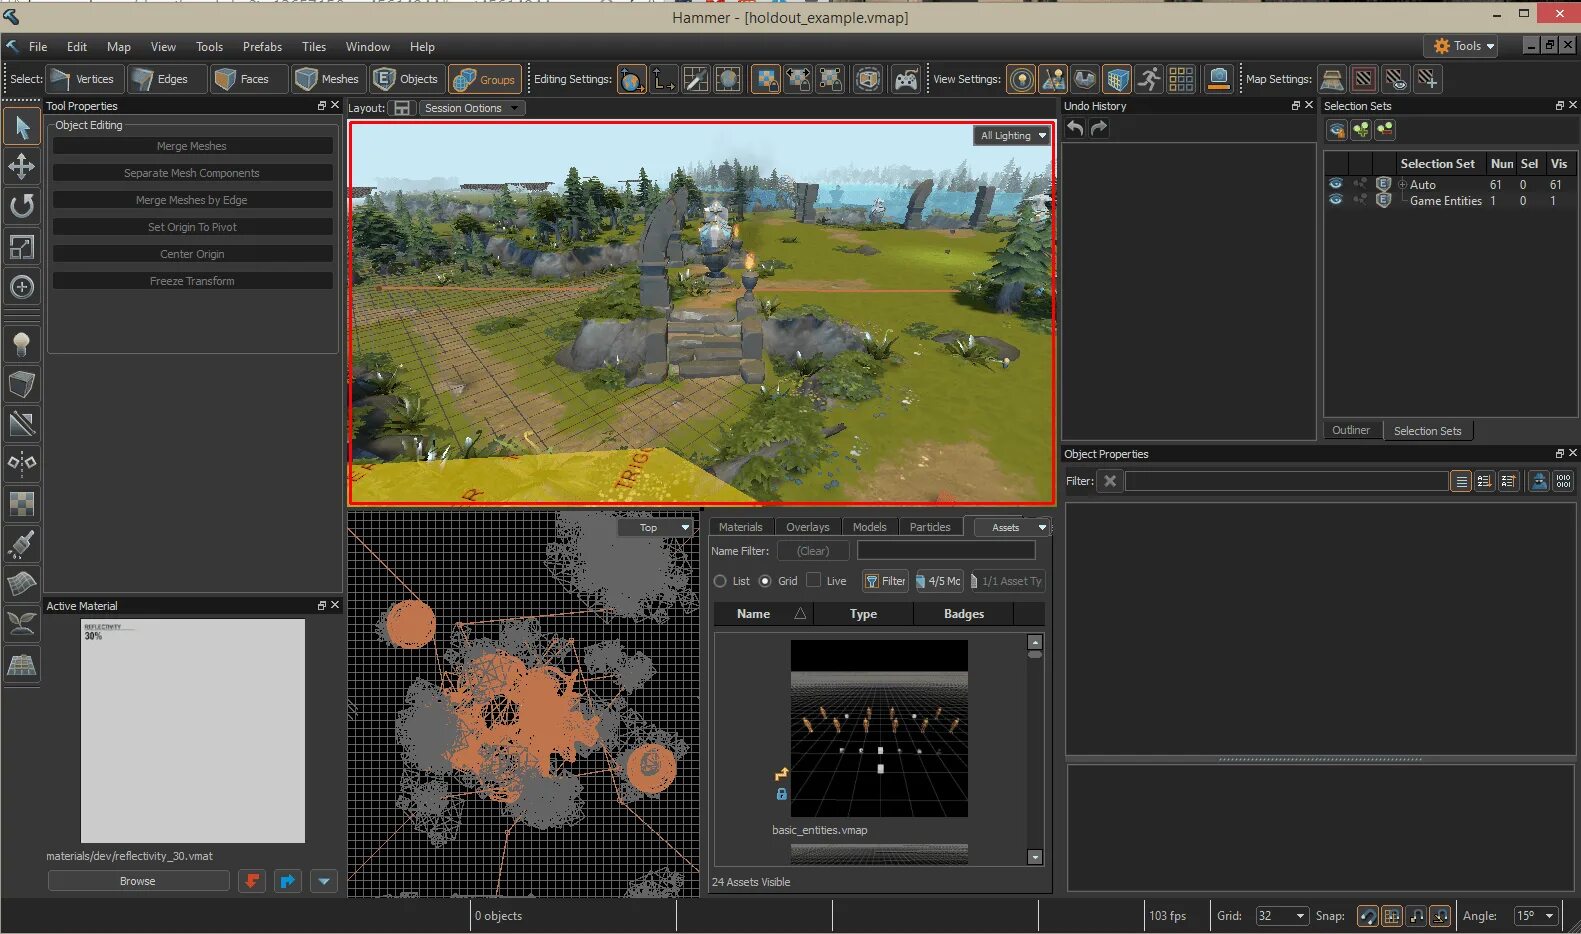Open the Grid size dropdown
The image size is (1581, 934).
1282,916
